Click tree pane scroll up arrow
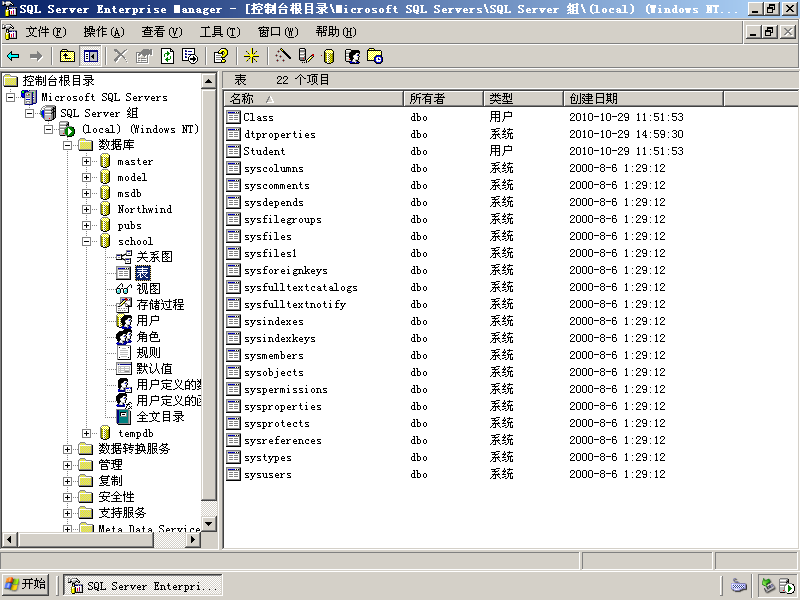The height and width of the screenshot is (600, 800). point(209,81)
